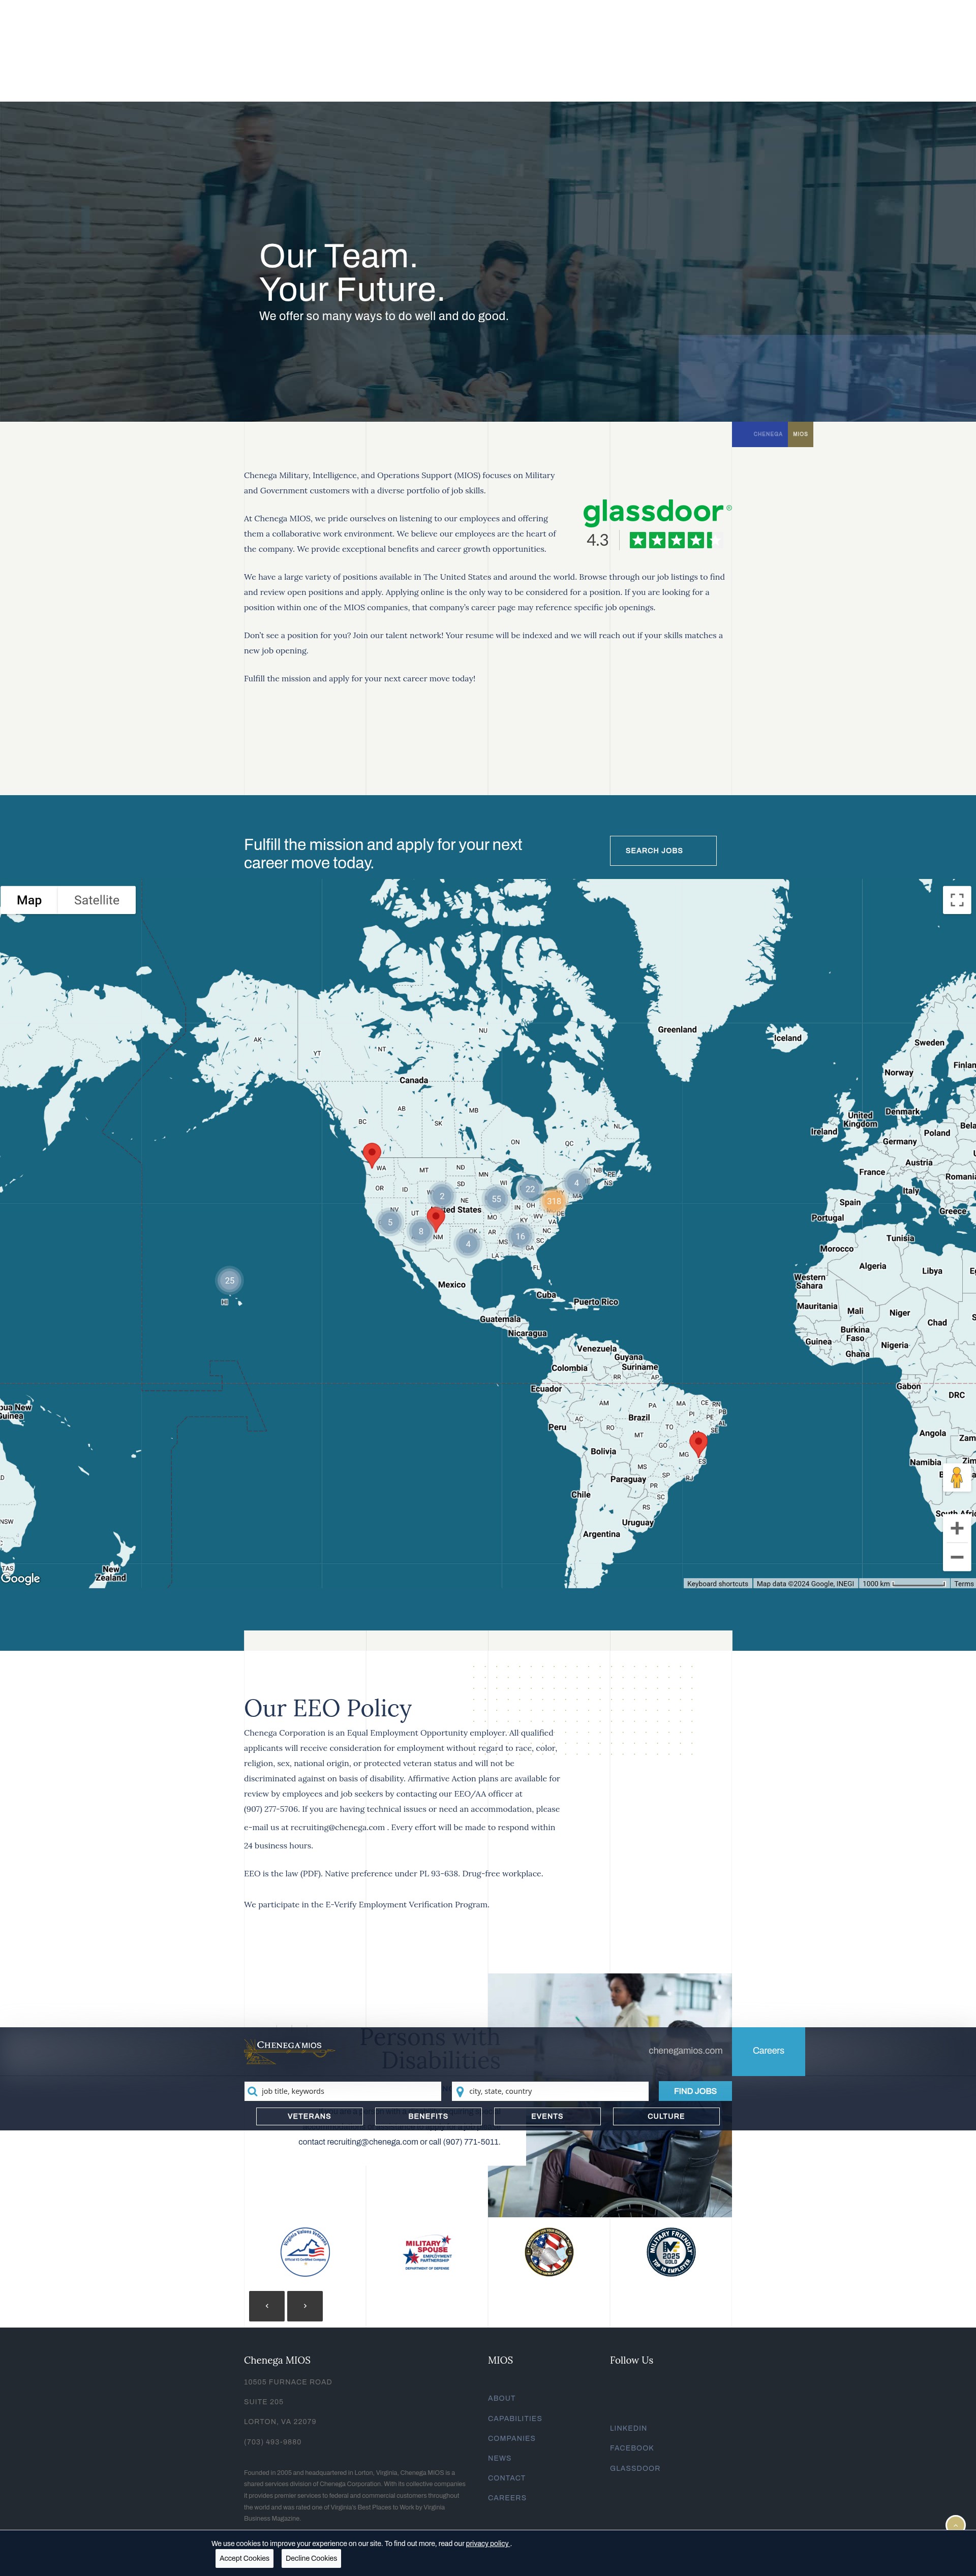This screenshot has height=2576, width=976.
Task: Select the MIOS tab under the hero
Action: coord(800,434)
